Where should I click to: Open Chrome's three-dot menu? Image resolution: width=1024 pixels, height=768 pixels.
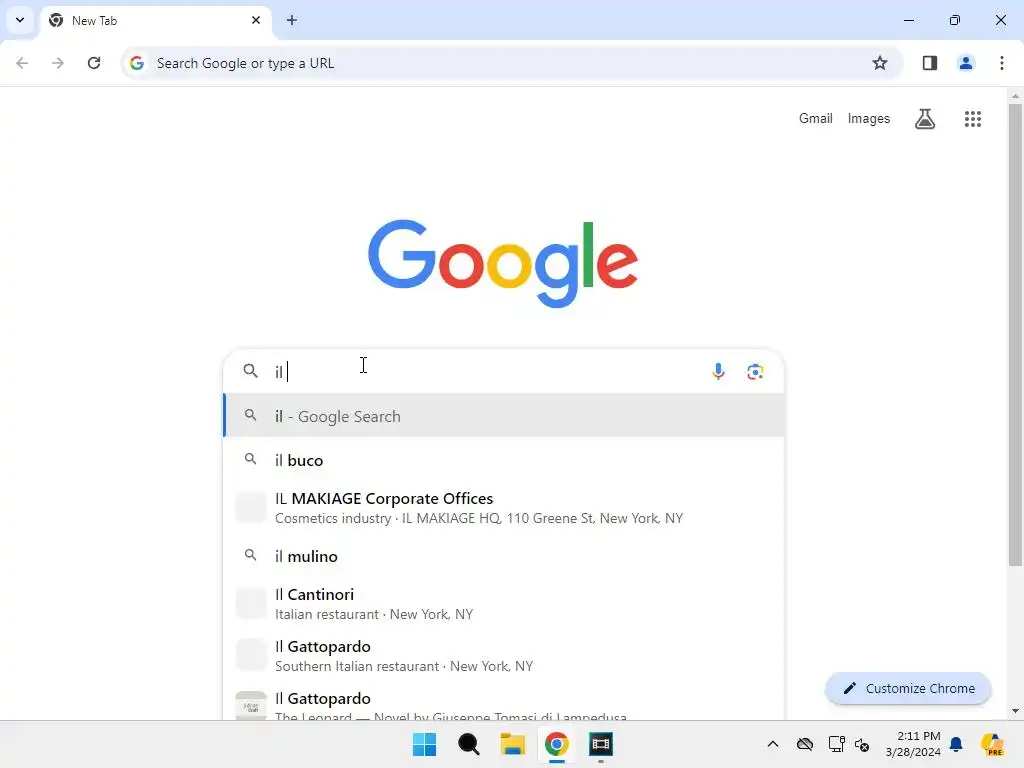[1002, 63]
